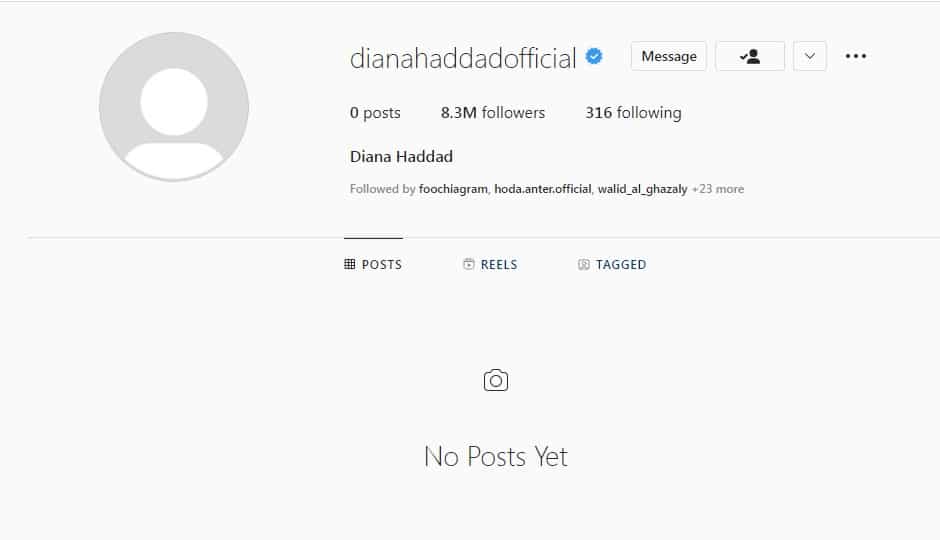
Task: Click the Message button
Action: tap(669, 56)
